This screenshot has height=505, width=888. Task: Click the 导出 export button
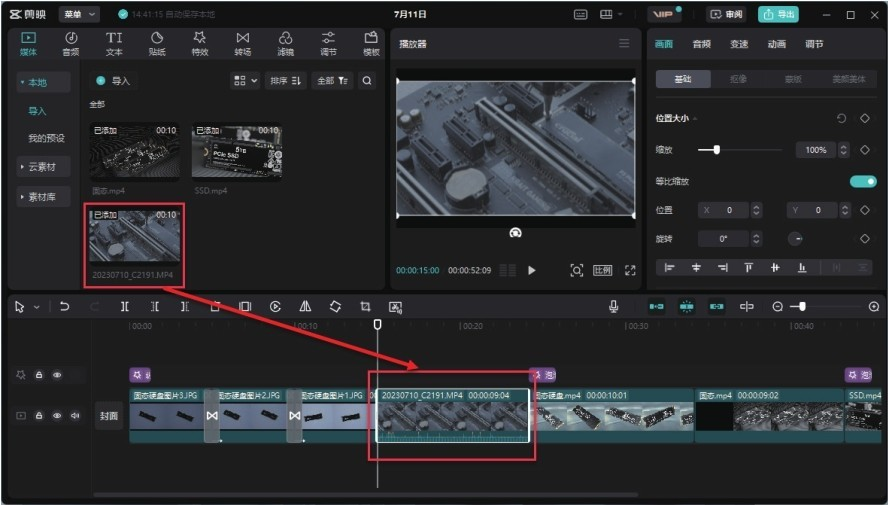pos(778,15)
